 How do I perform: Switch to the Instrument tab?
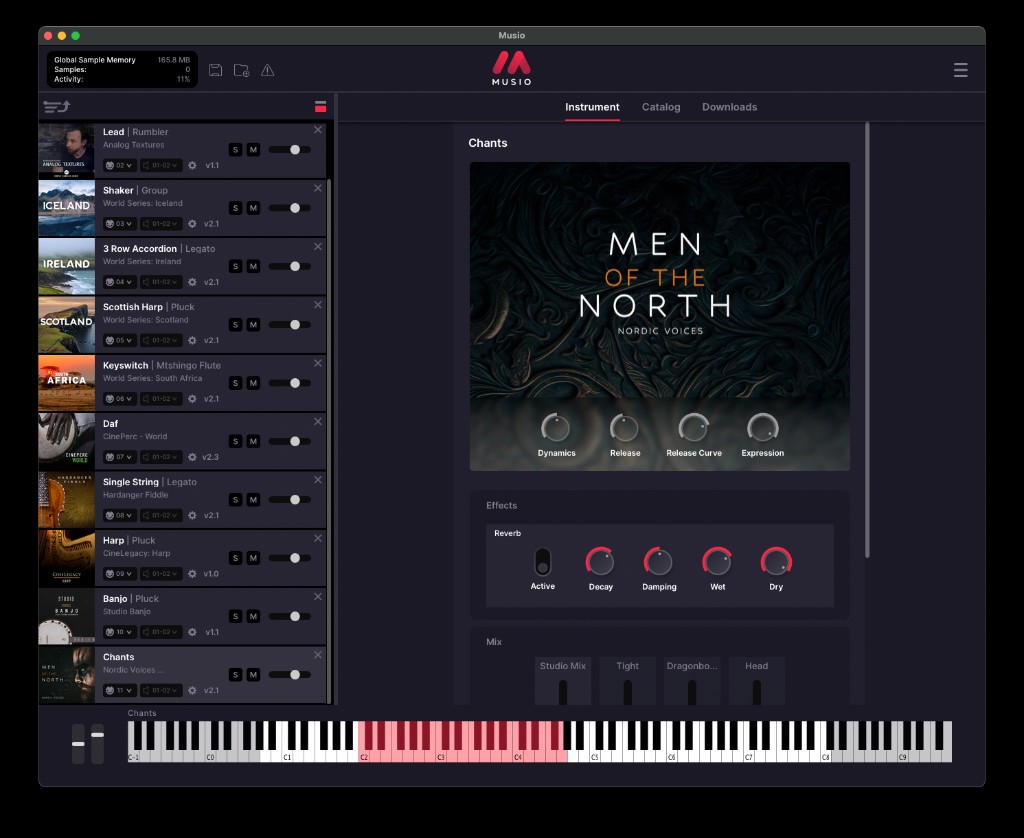click(592, 107)
